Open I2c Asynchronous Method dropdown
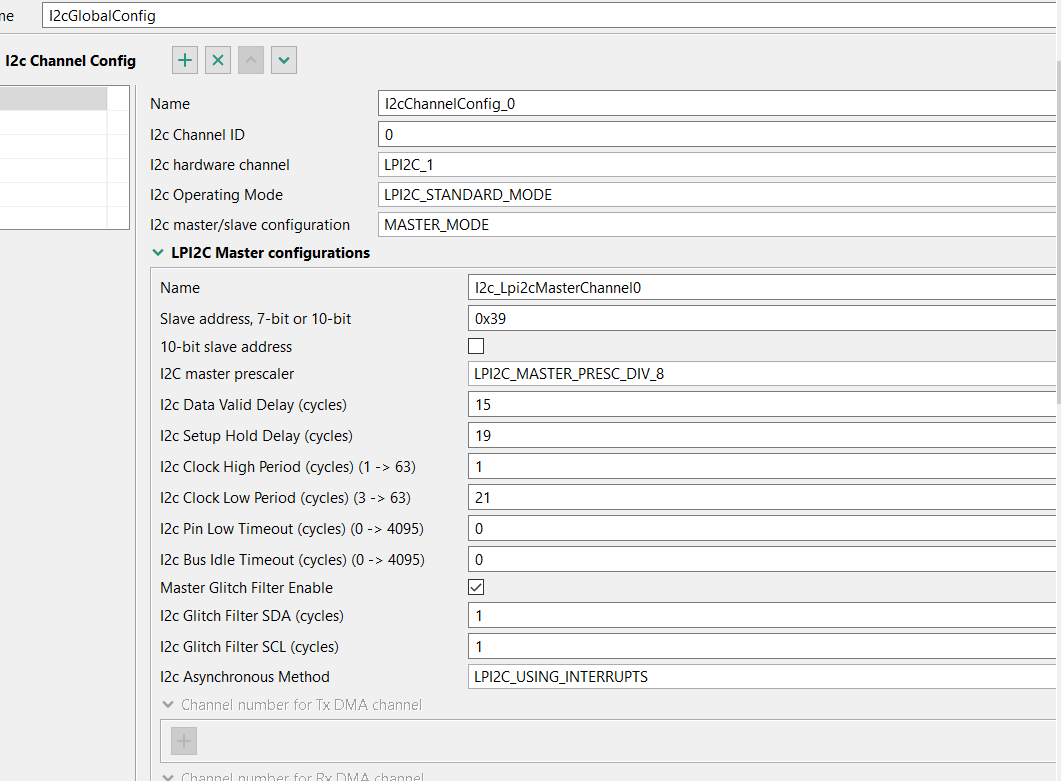The height and width of the screenshot is (781, 1061). [x=763, y=677]
